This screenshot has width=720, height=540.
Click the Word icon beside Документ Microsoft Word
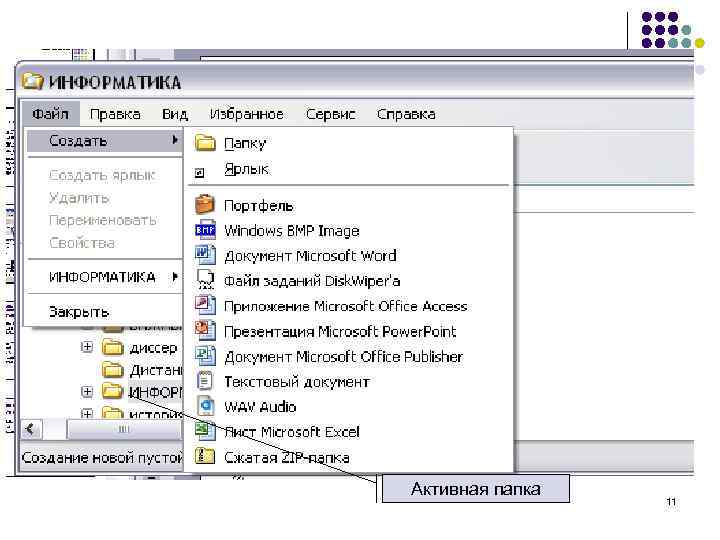pyautogui.click(x=205, y=254)
